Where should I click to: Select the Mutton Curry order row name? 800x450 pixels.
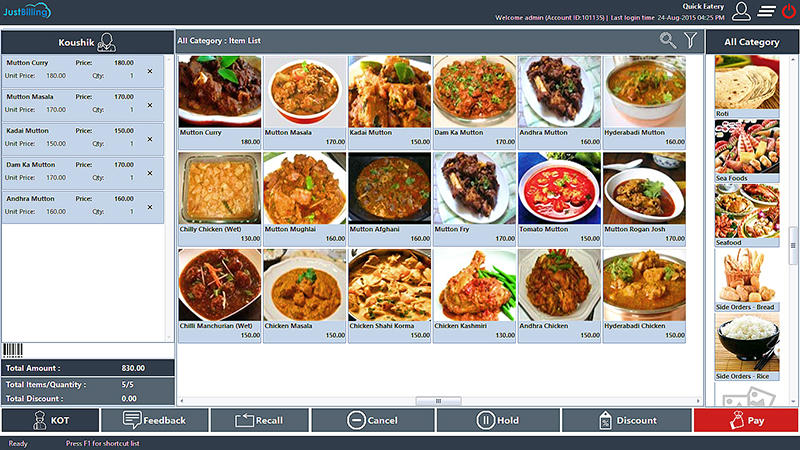click(x=27, y=63)
